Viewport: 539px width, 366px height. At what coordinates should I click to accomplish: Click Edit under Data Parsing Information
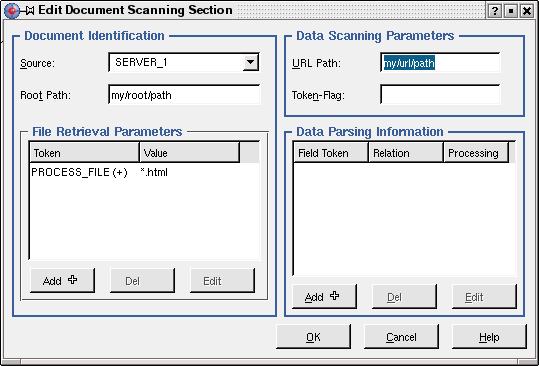pyautogui.click(x=484, y=296)
